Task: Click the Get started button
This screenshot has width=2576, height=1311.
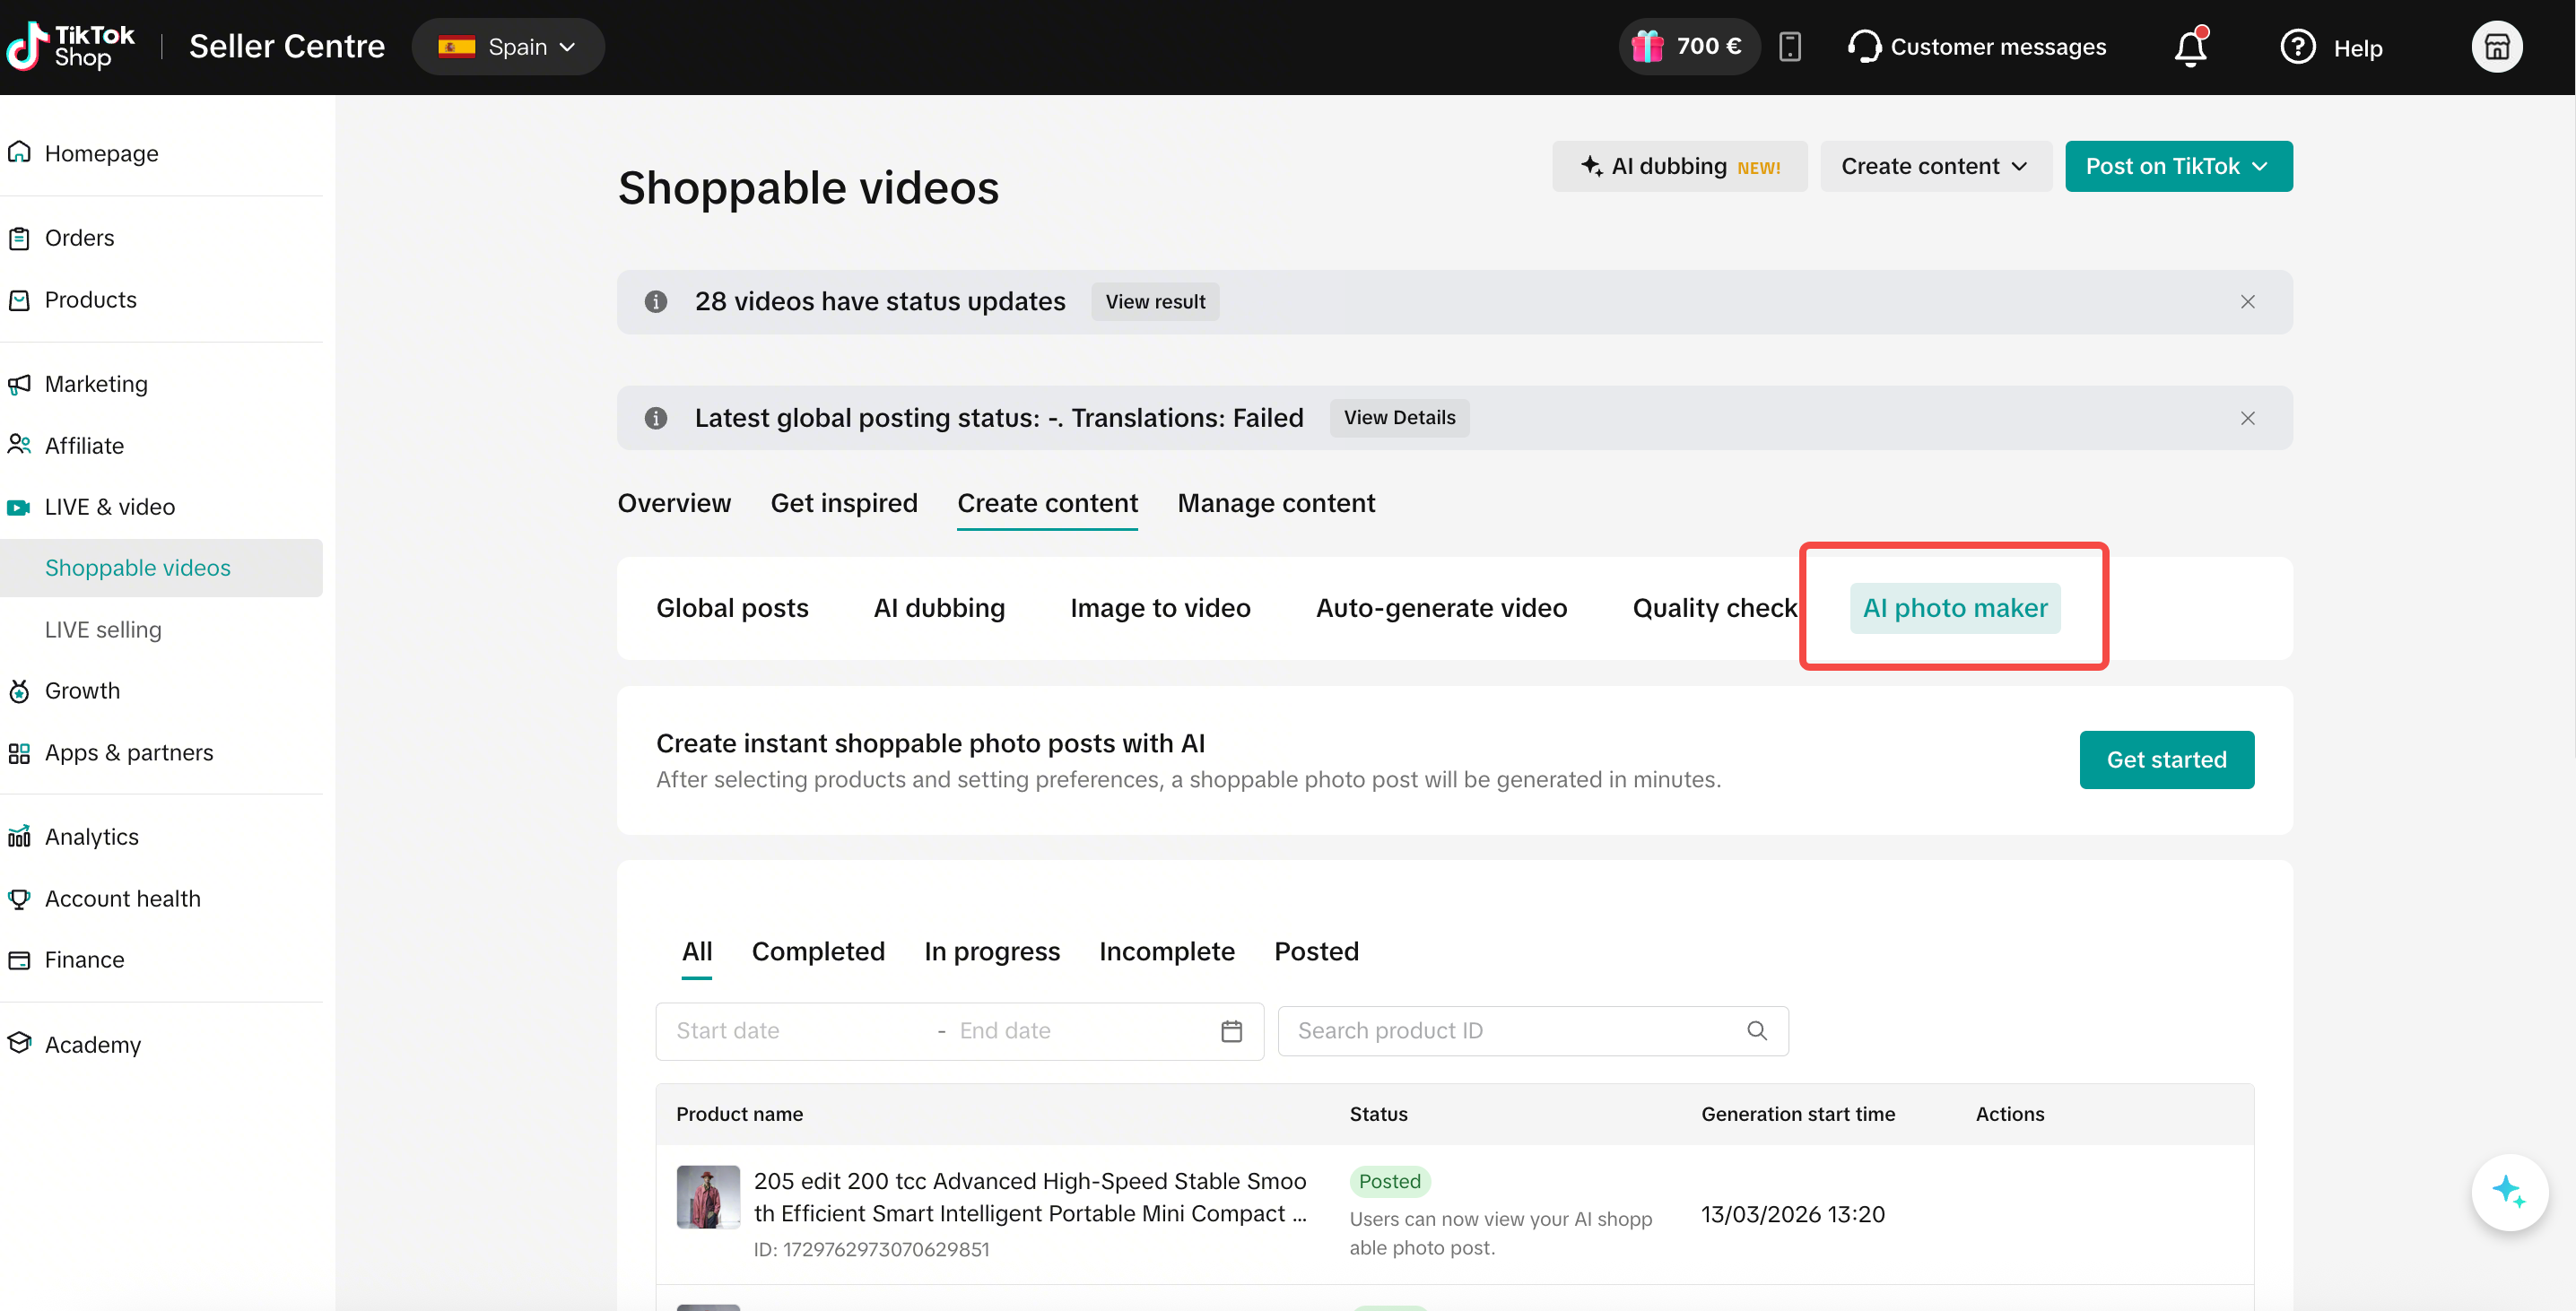Action: 2166,760
